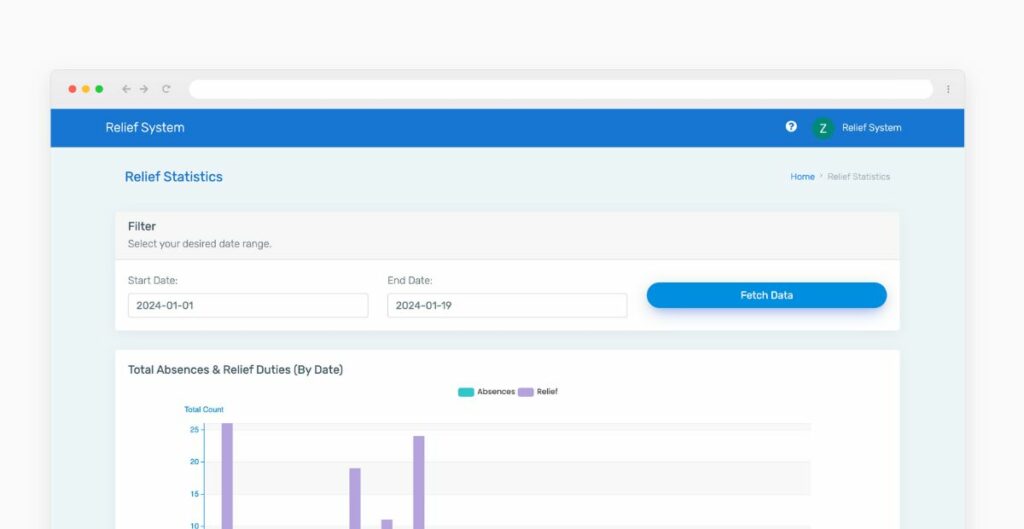Click the Relief Statistics breadcrumb item
Viewport: 1024px width, 529px height.
point(858,177)
